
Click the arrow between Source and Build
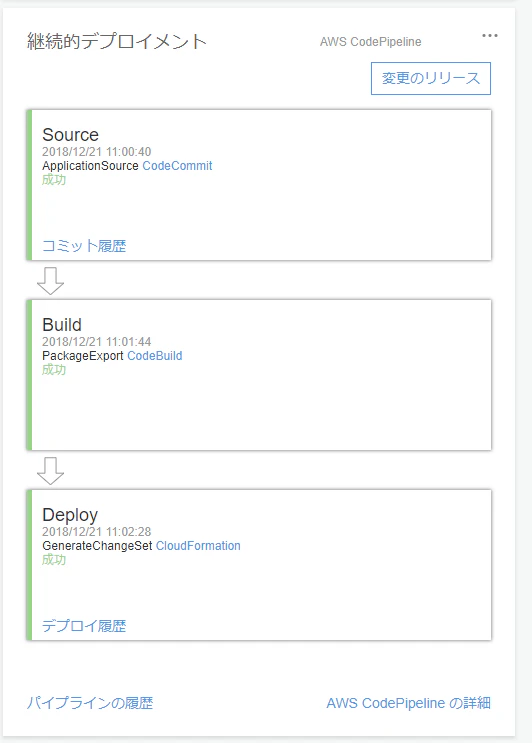click(50, 281)
